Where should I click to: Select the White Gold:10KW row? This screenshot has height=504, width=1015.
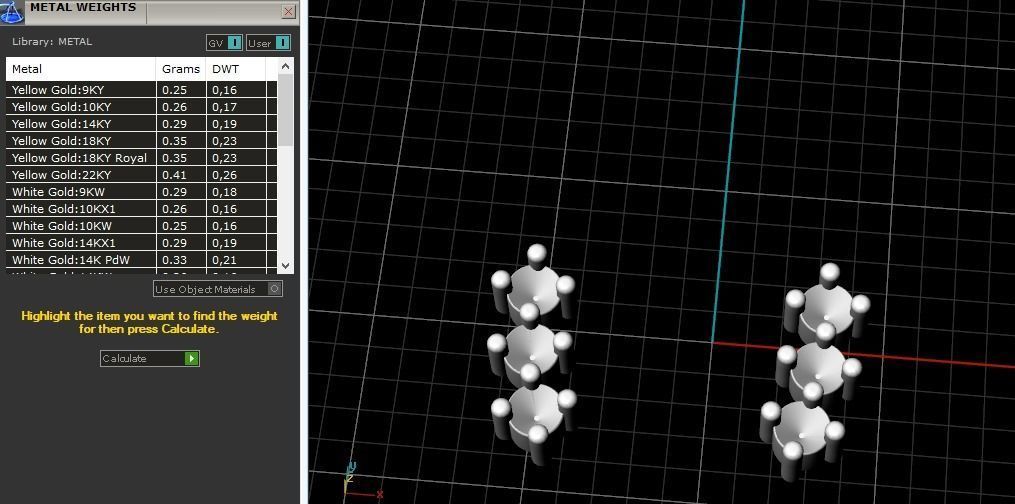(141, 226)
